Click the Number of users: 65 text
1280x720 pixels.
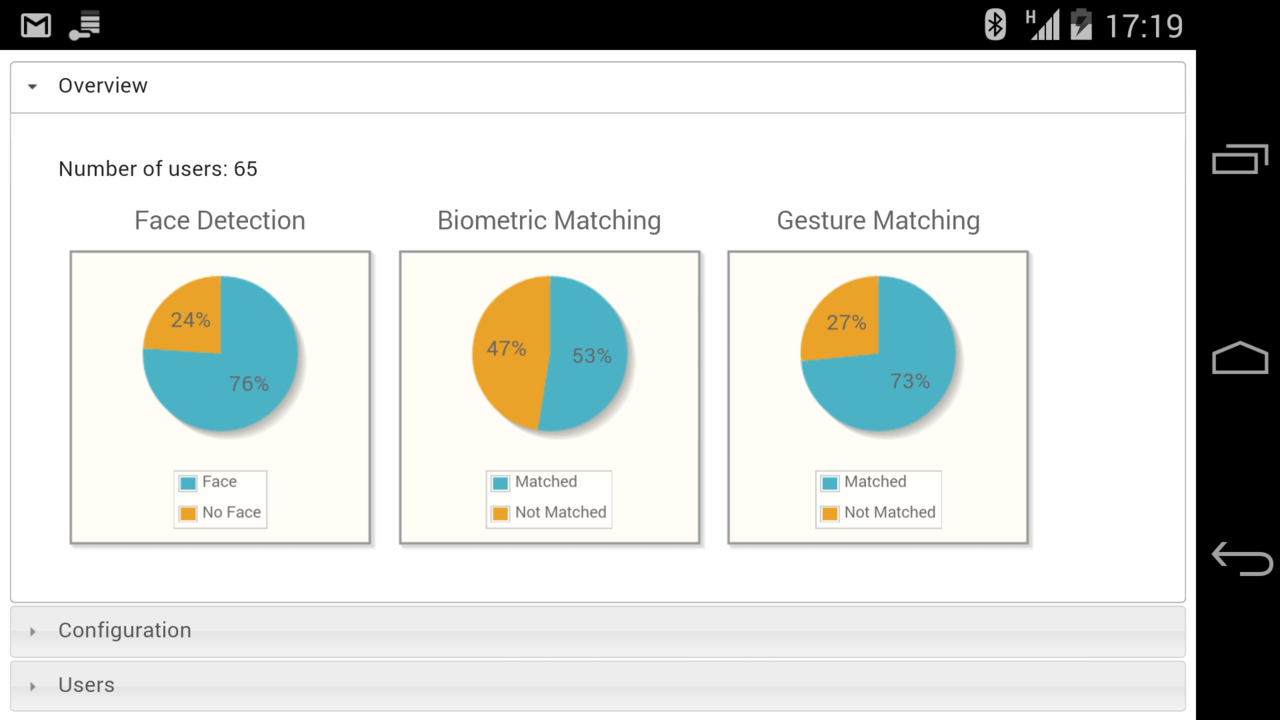click(x=158, y=169)
